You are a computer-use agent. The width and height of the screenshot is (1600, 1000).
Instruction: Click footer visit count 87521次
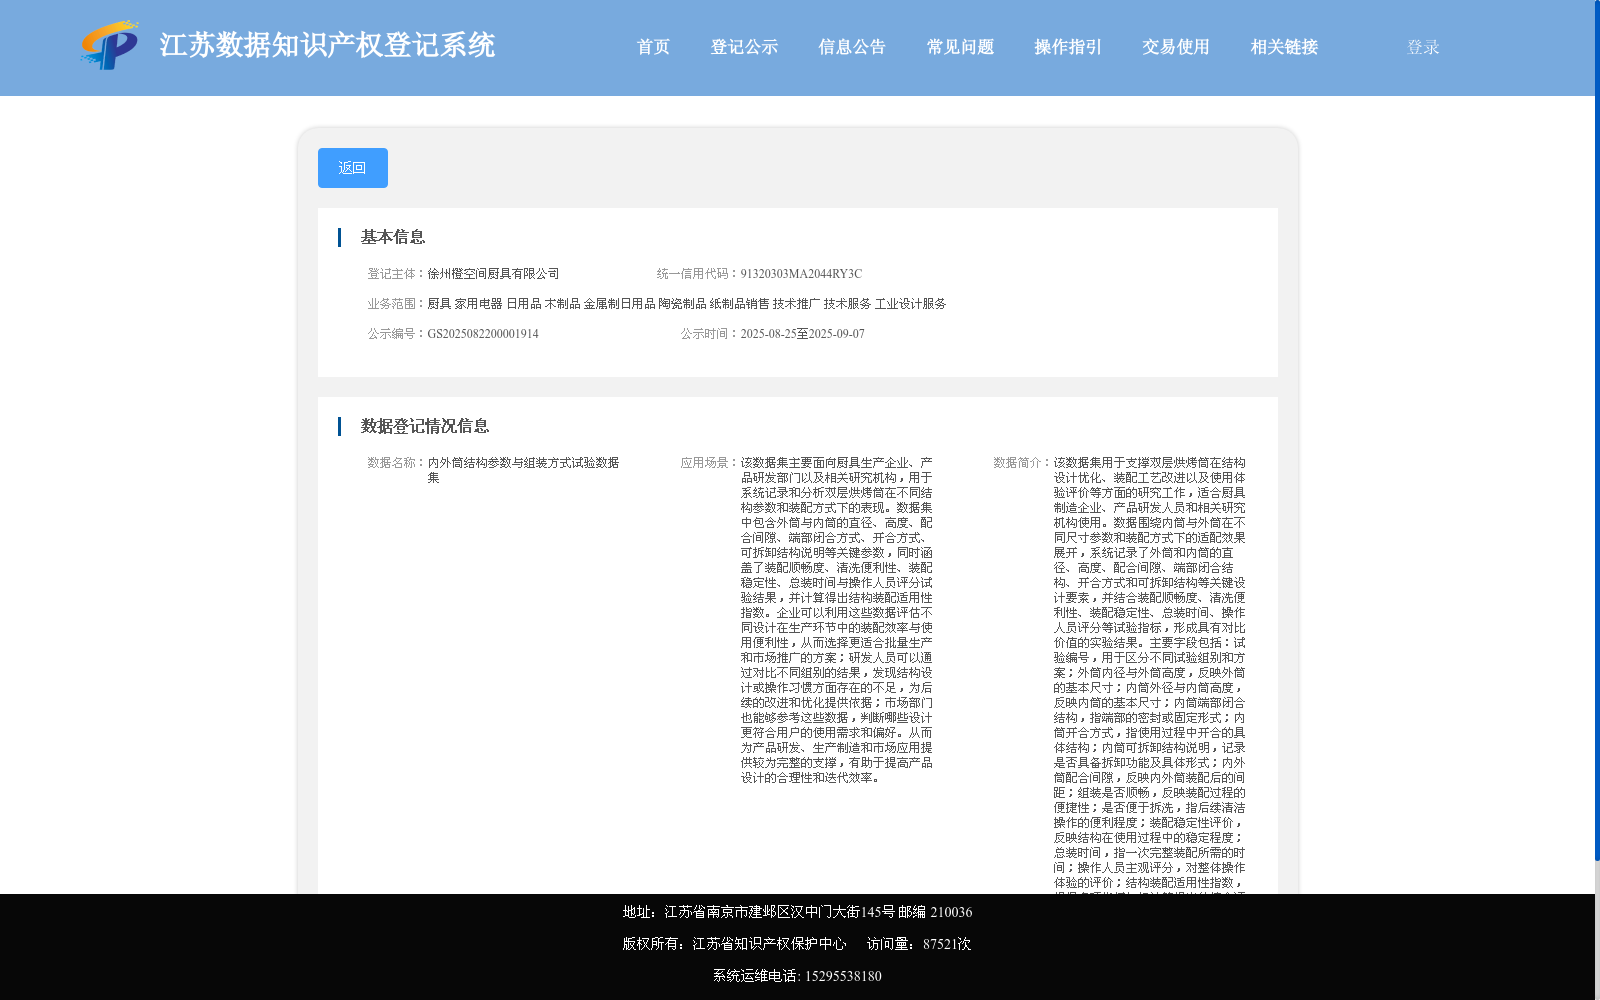(947, 944)
